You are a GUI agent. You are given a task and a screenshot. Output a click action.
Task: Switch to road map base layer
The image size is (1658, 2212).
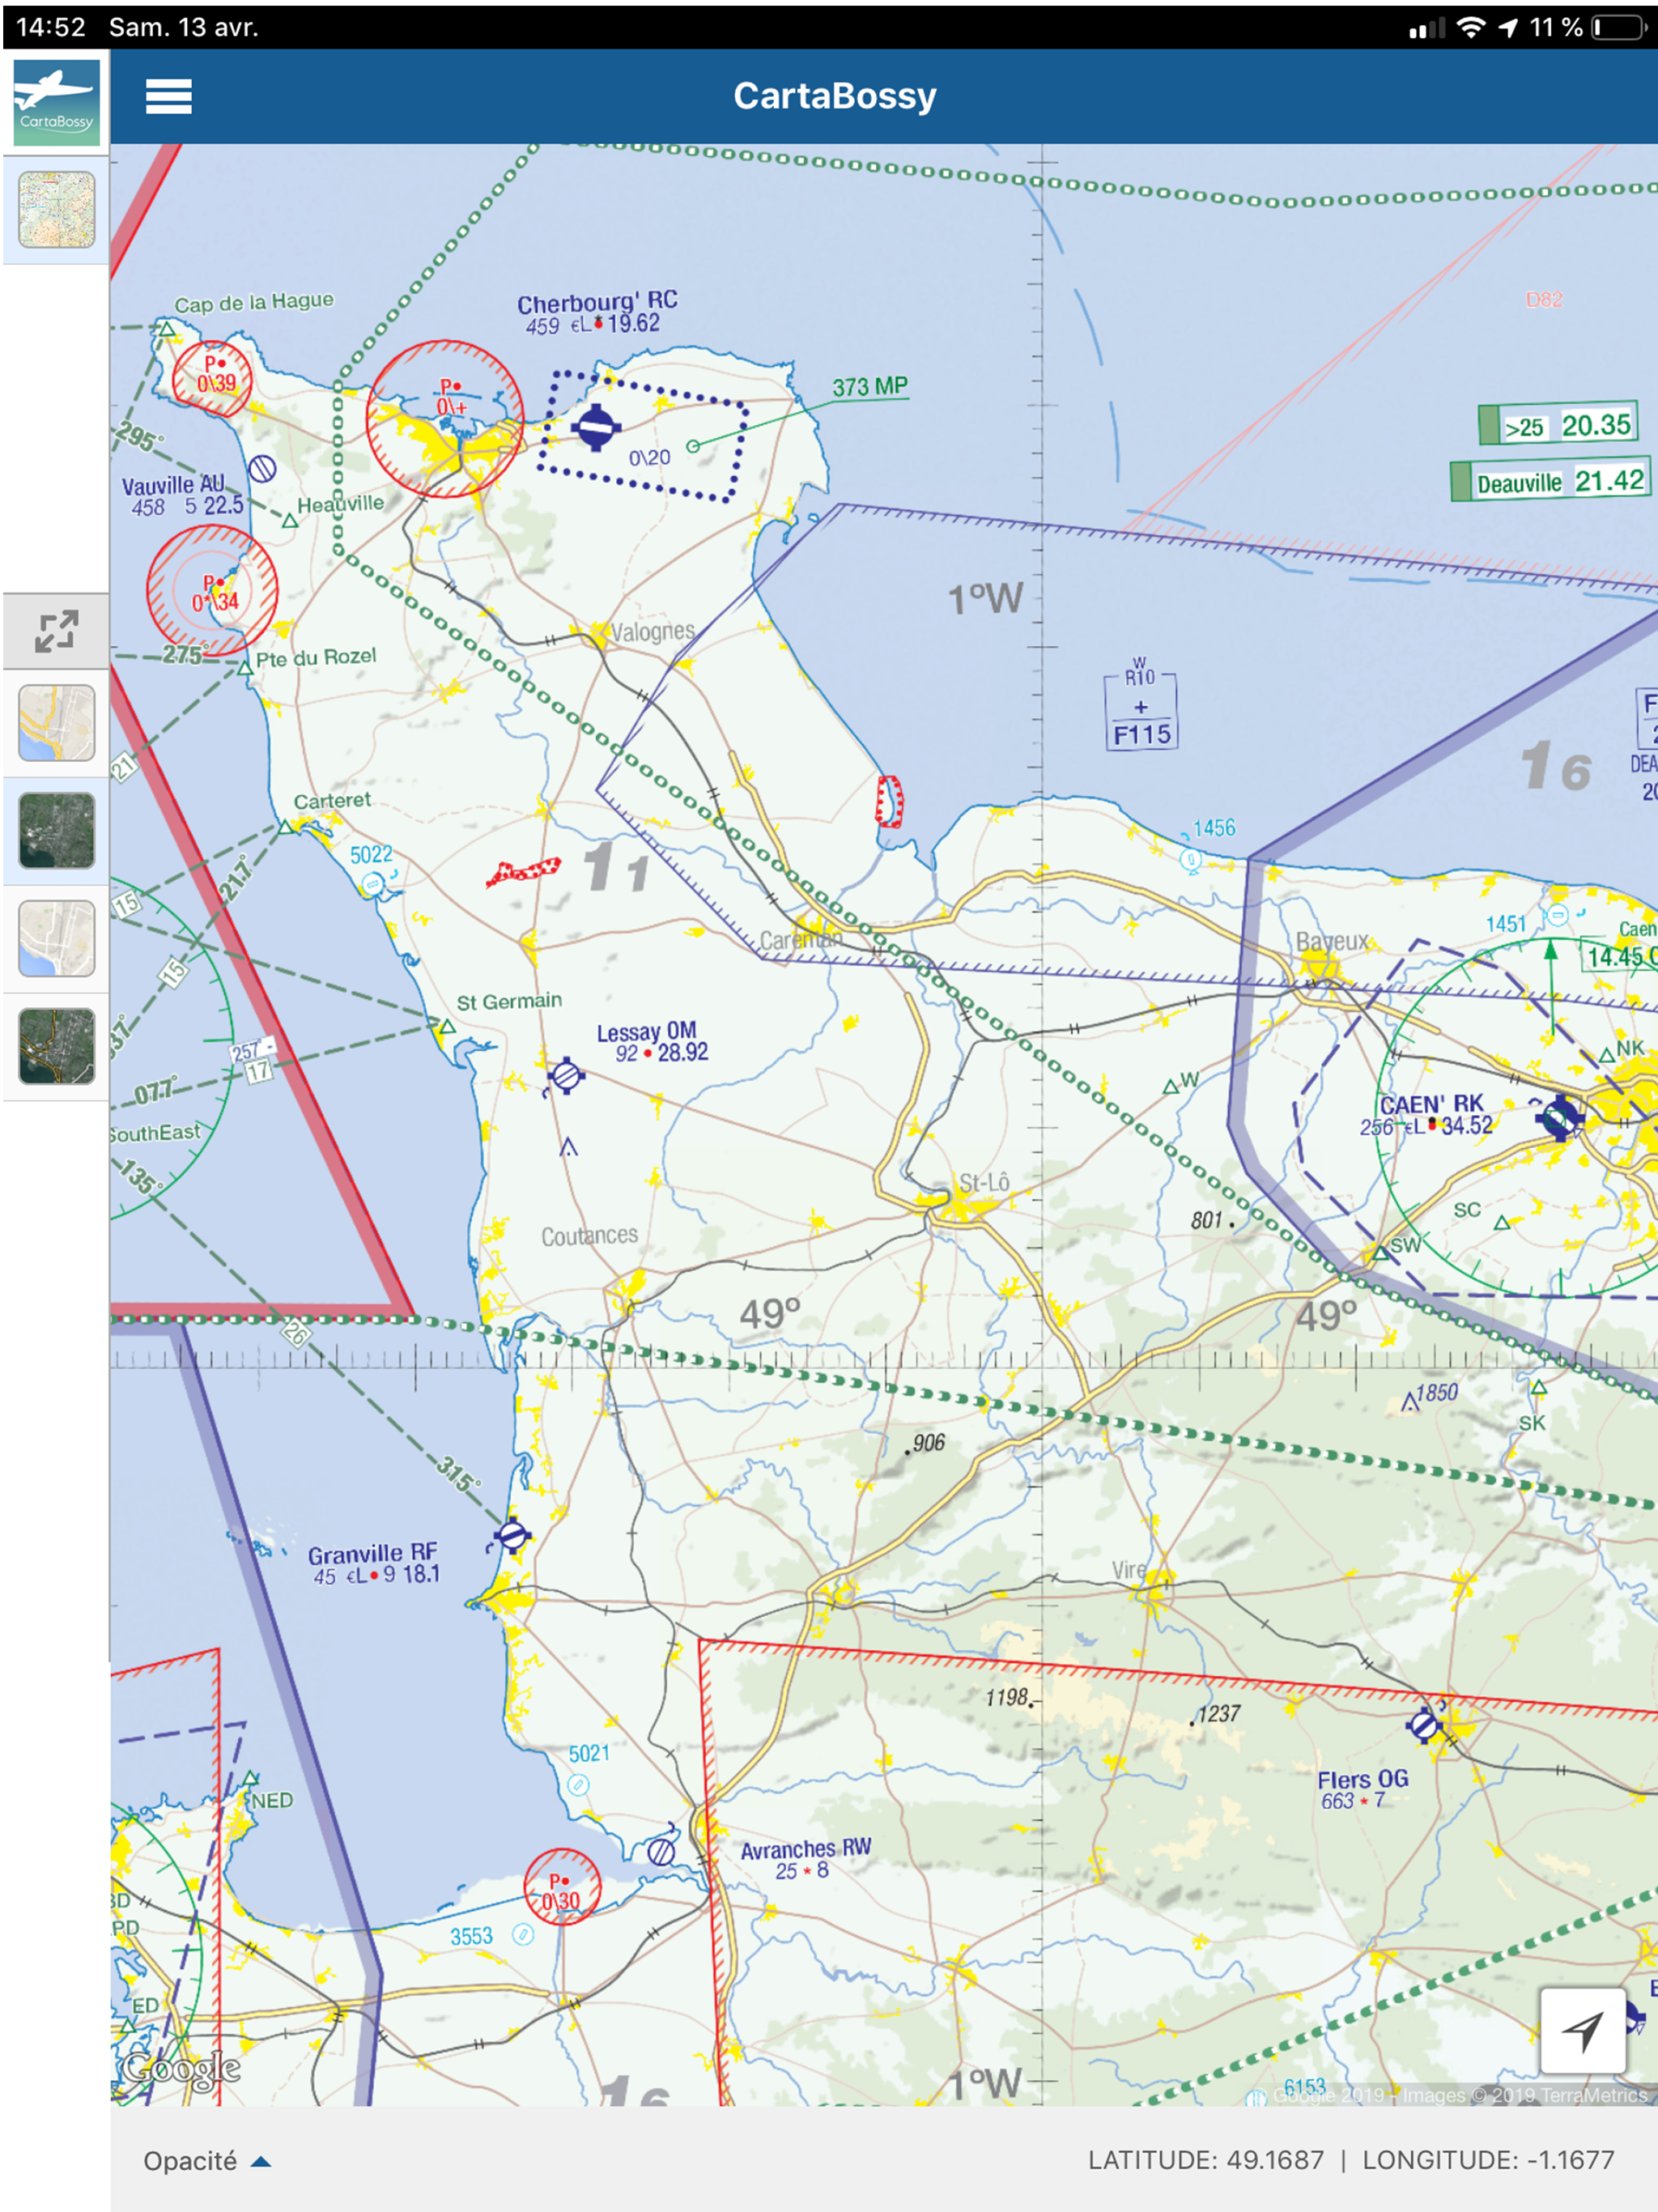click(57, 722)
